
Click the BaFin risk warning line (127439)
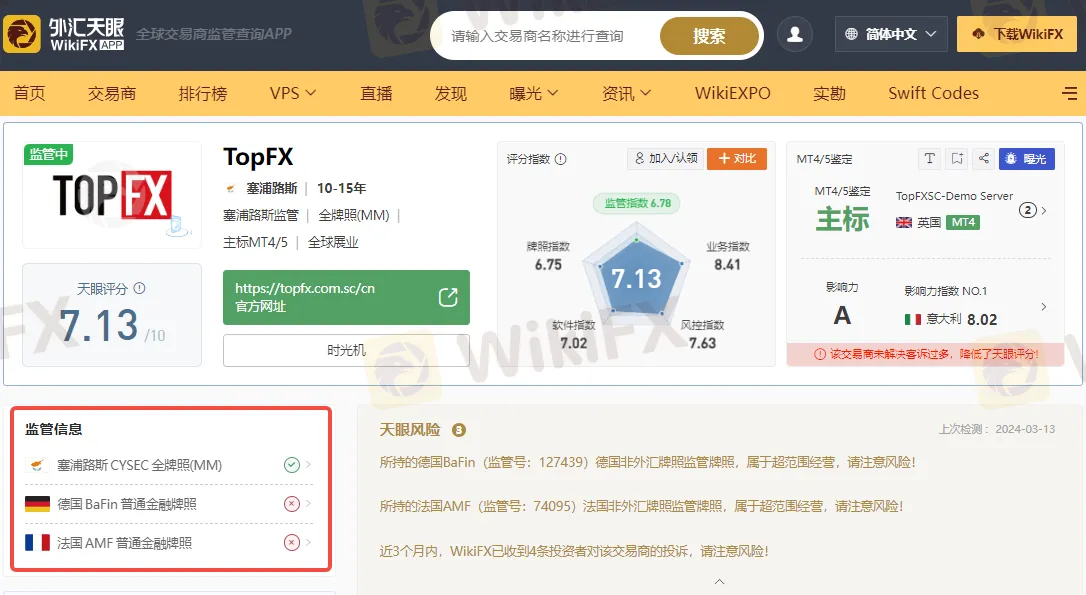tap(648, 462)
